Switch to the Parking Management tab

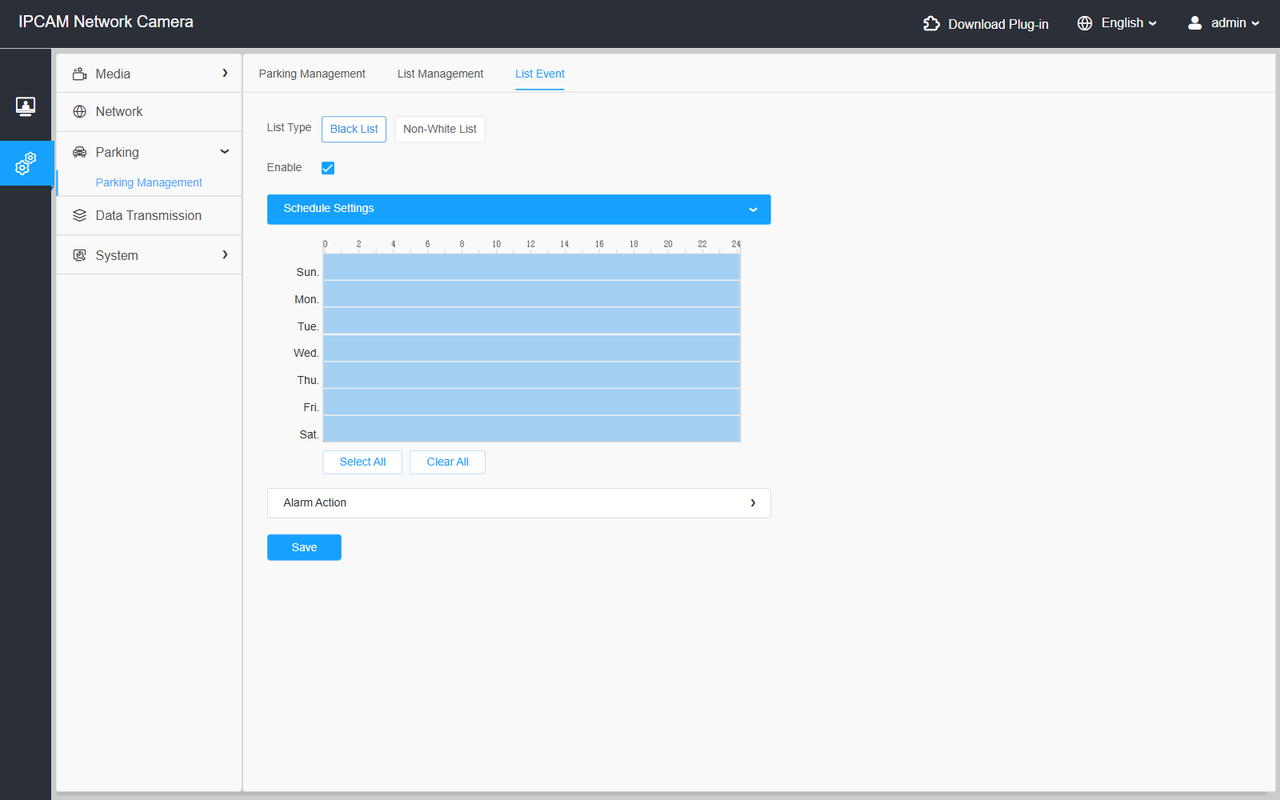tap(312, 74)
